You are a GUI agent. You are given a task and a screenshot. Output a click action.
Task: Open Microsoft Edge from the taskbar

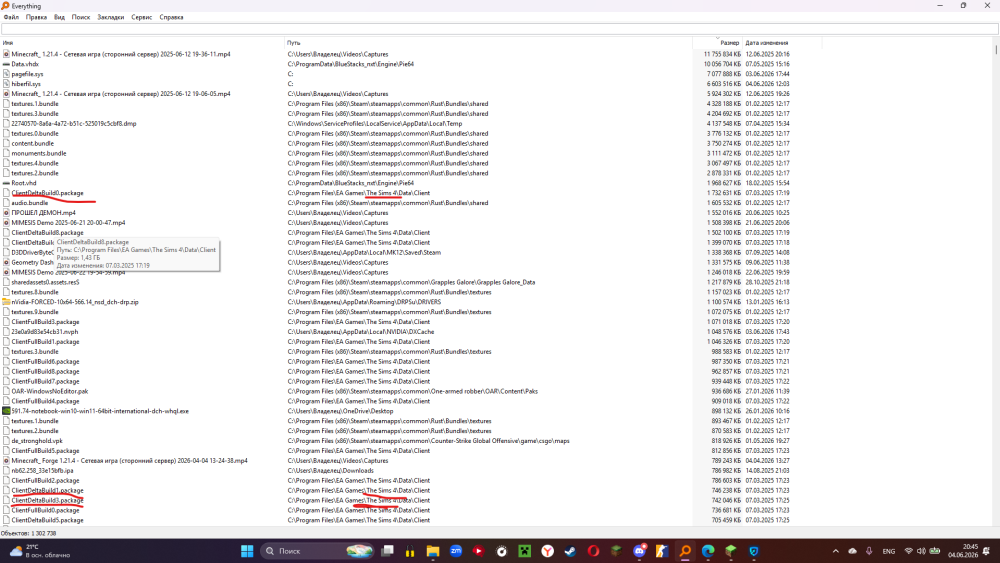coord(709,551)
